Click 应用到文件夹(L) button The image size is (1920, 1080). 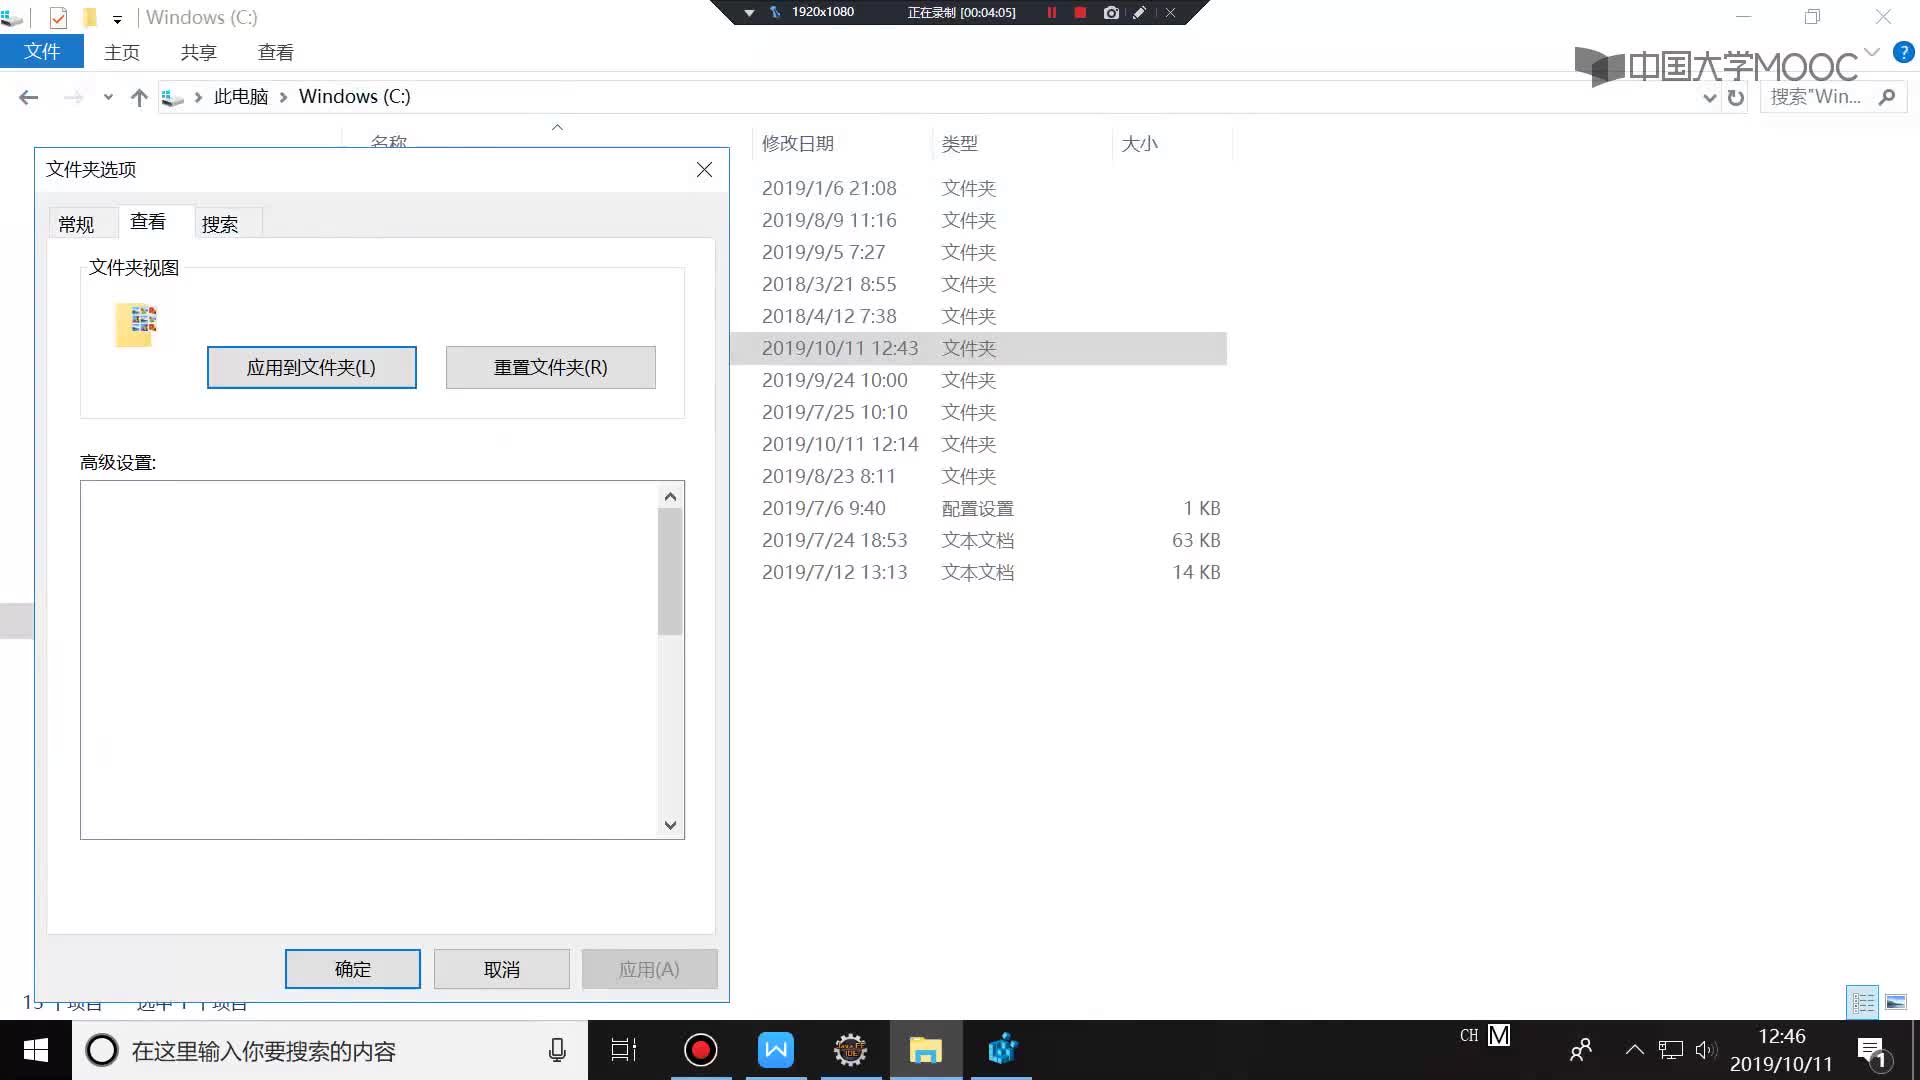pyautogui.click(x=311, y=367)
